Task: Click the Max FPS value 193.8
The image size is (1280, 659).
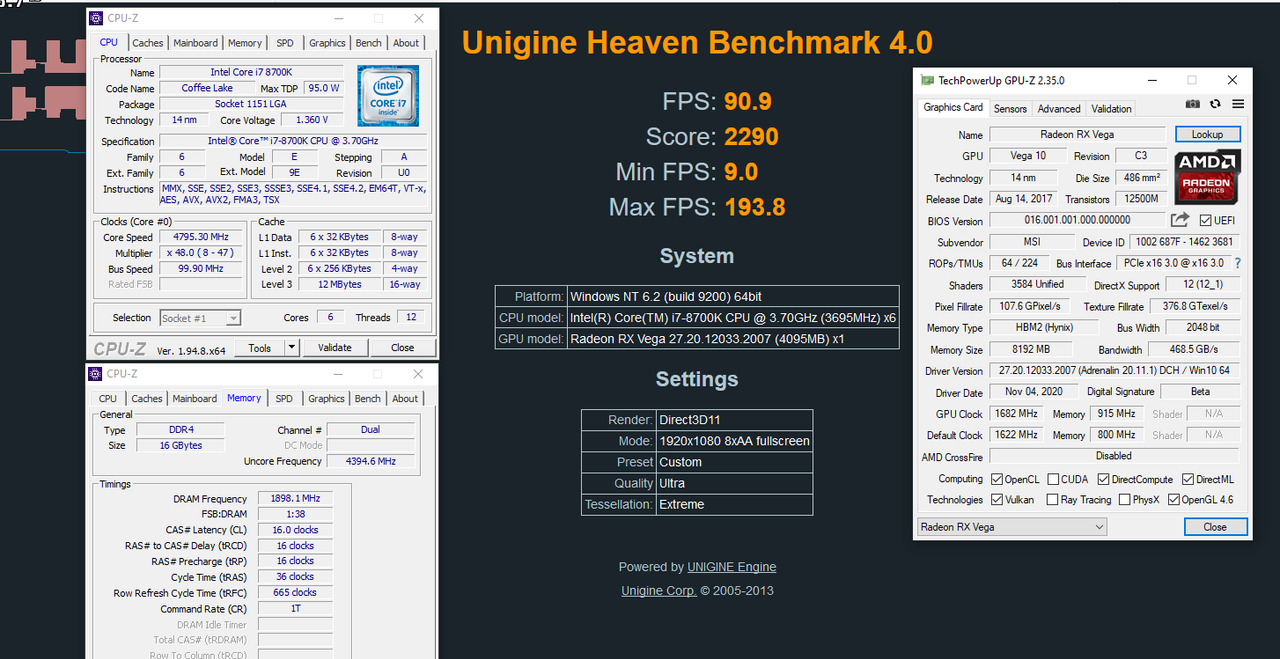Action: pos(754,208)
